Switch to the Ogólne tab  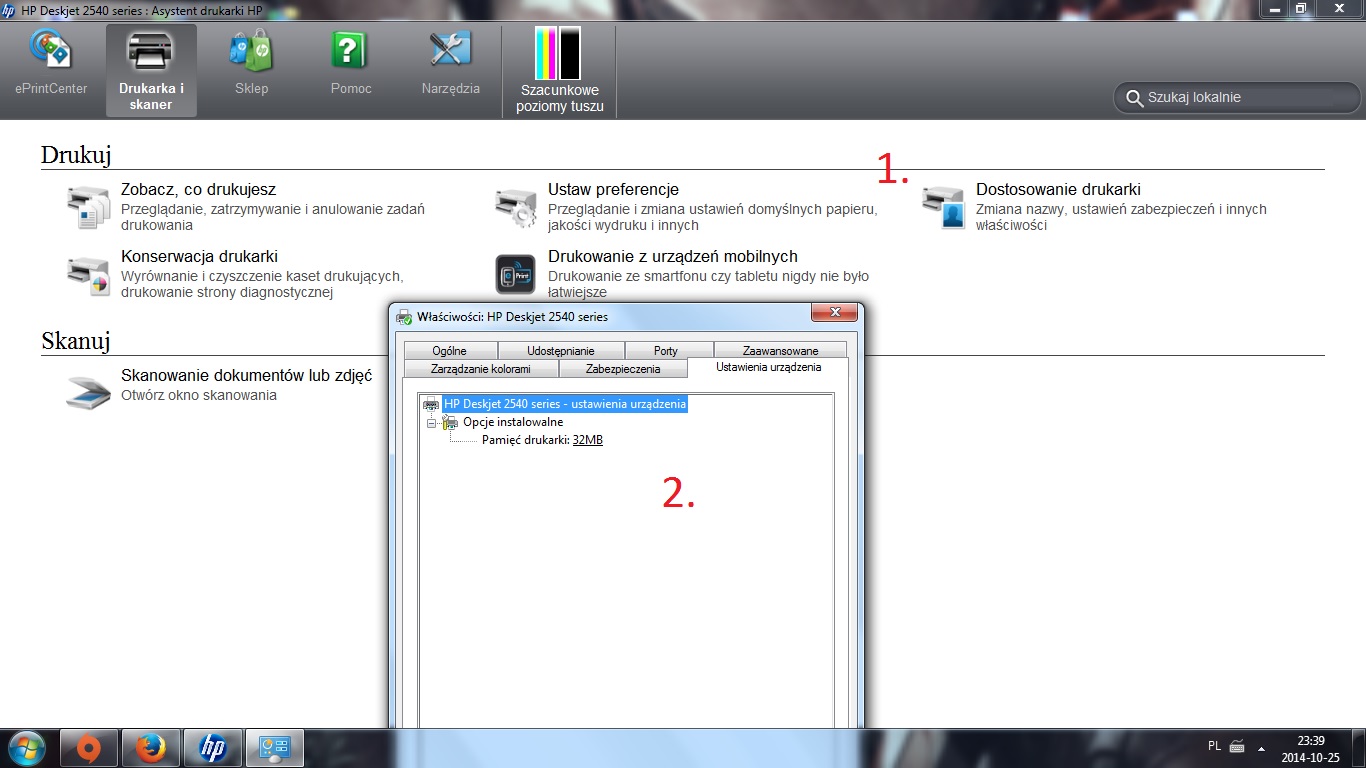pos(450,350)
